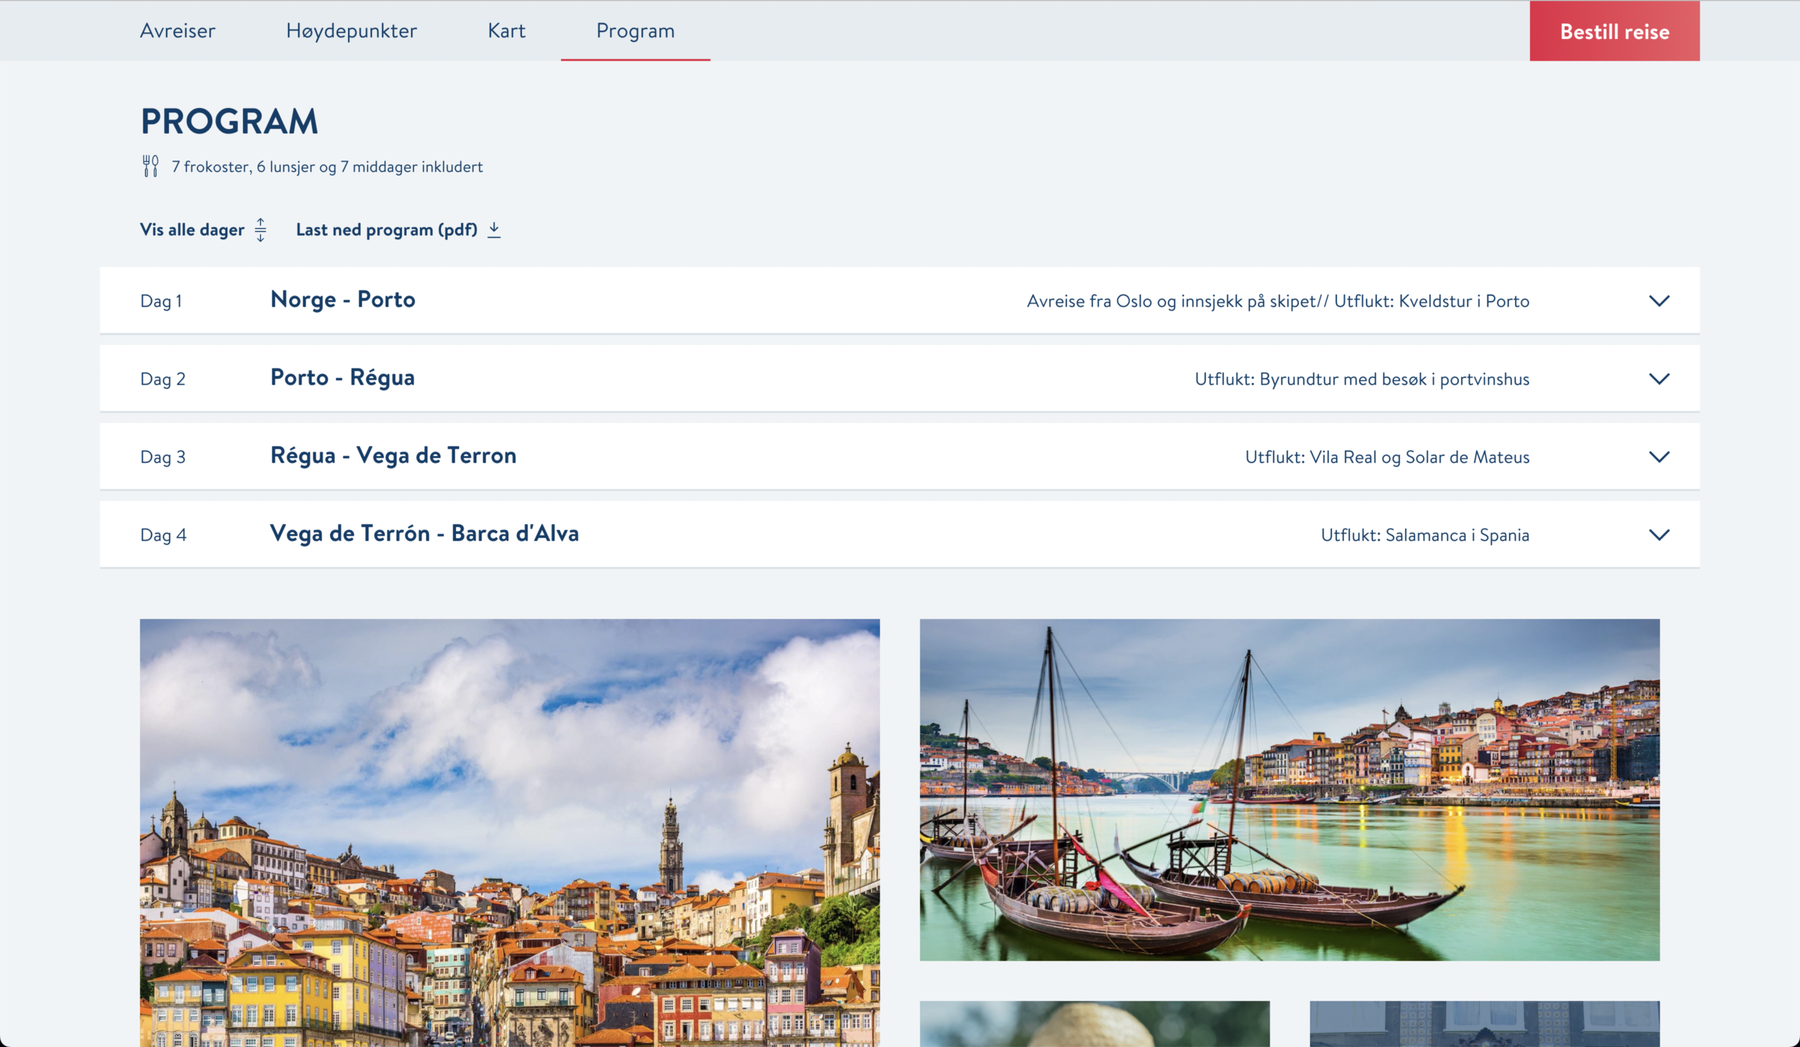The image size is (1800, 1047).
Task: Expand Dag 4 chevron arrow
Action: coord(1659,535)
